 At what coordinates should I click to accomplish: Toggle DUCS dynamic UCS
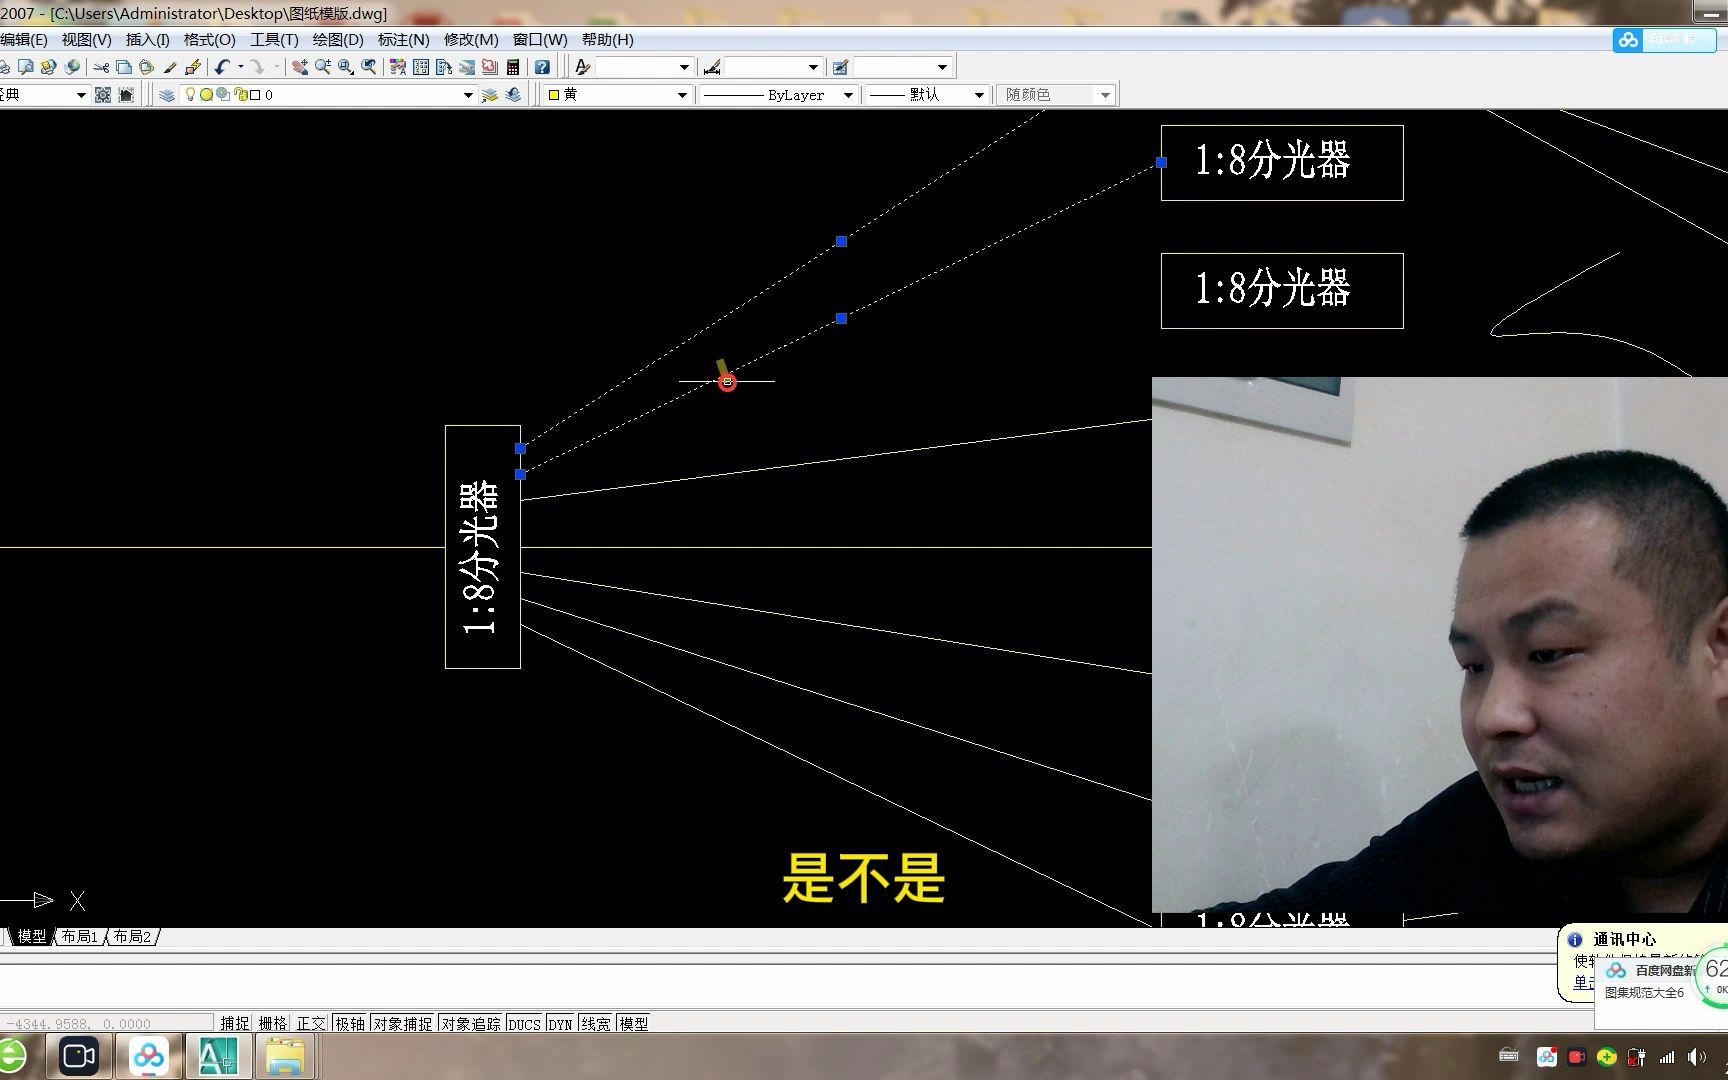tap(524, 1023)
